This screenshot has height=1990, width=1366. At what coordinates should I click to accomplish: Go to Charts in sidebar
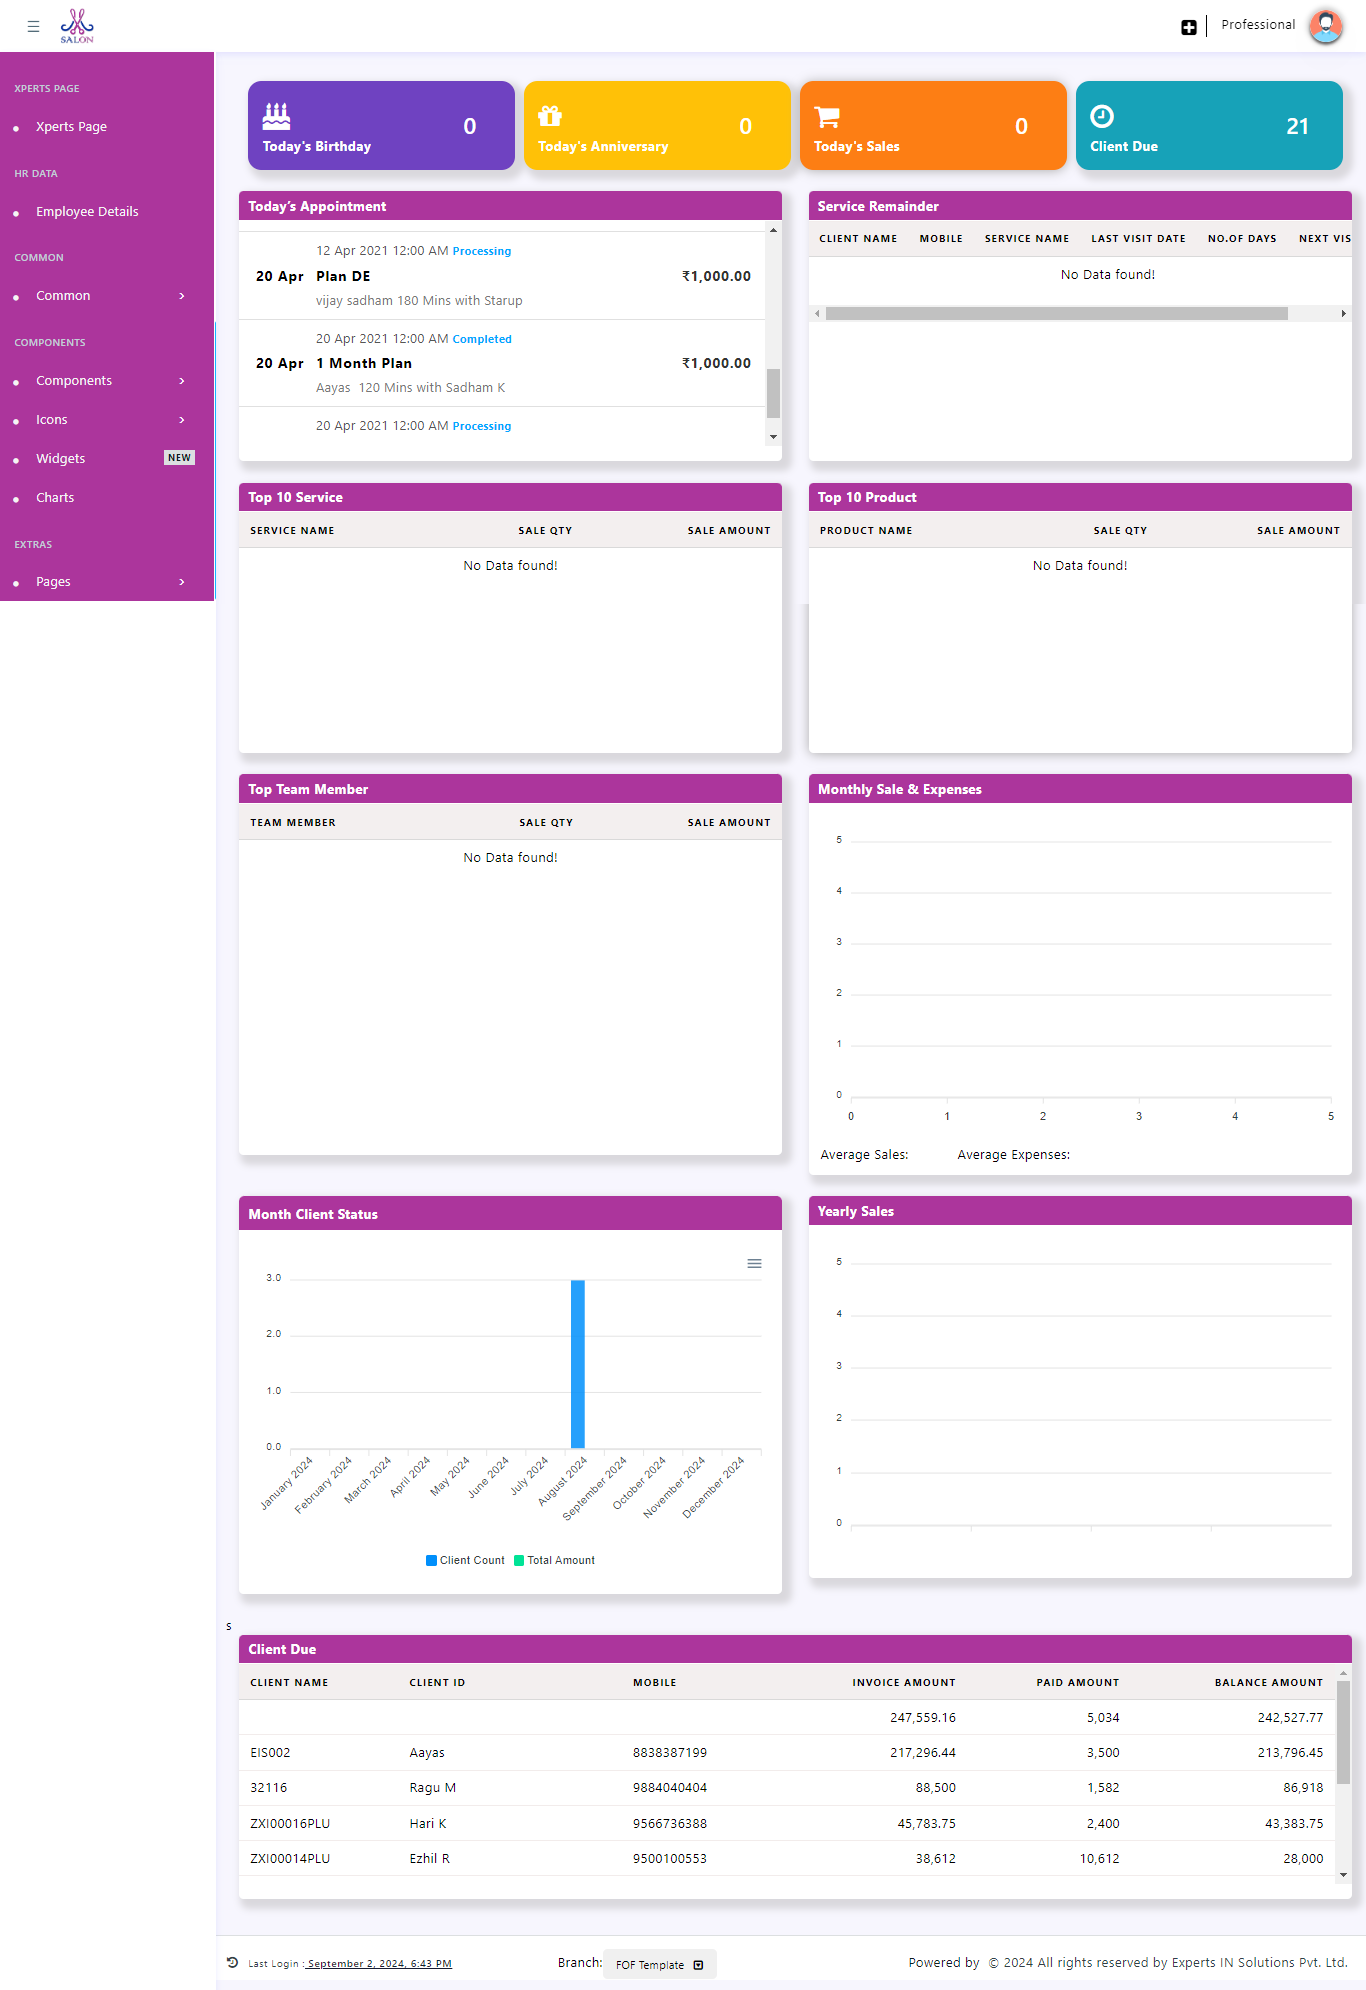click(55, 498)
